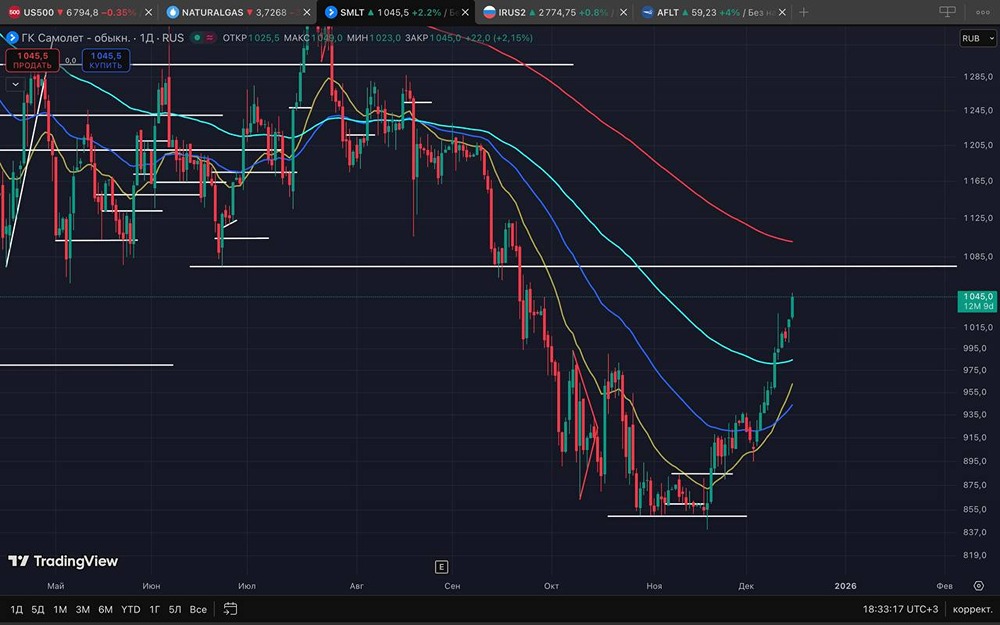Viewport: 1000px width, 625px height.
Task: Click the ОТКР 1025,5 value
Action: coord(263,38)
